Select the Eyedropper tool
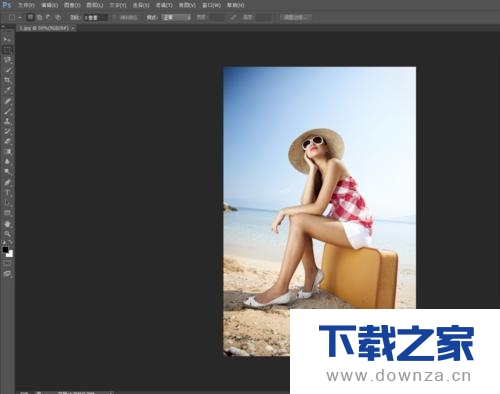This screenshot has width=500, height=394. coord(7,90)
